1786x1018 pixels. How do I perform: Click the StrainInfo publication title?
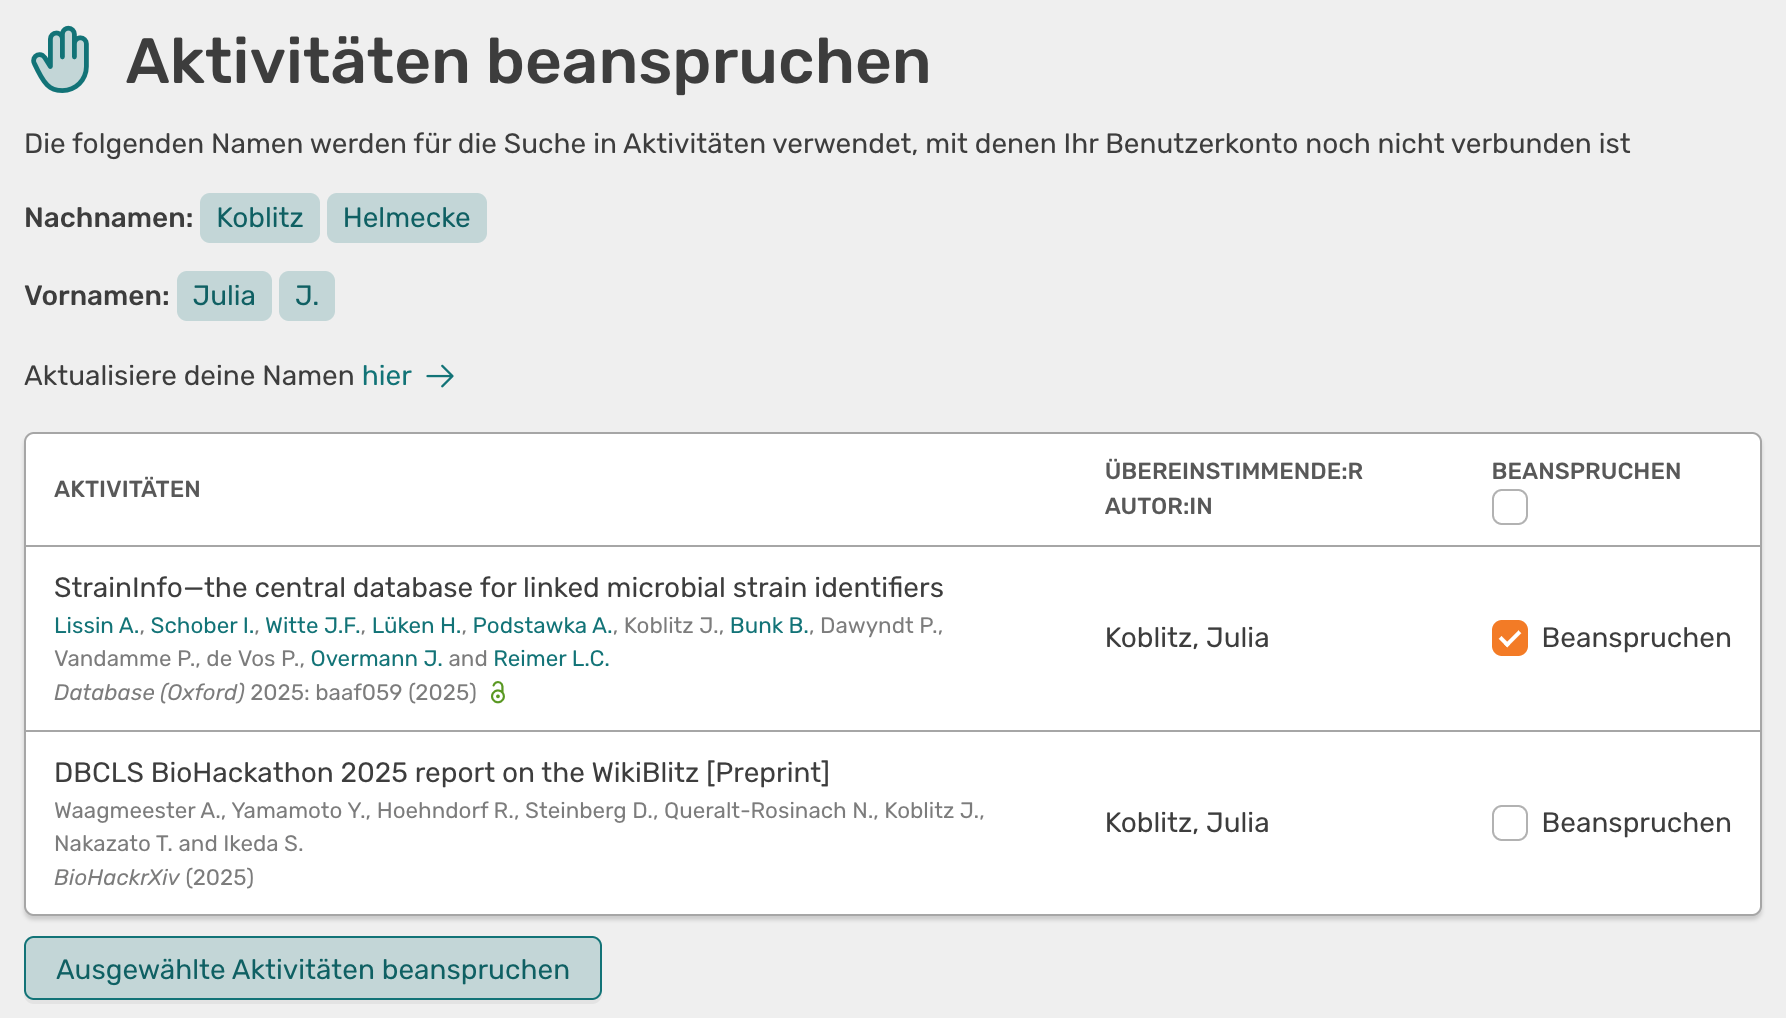coord(498,587)
